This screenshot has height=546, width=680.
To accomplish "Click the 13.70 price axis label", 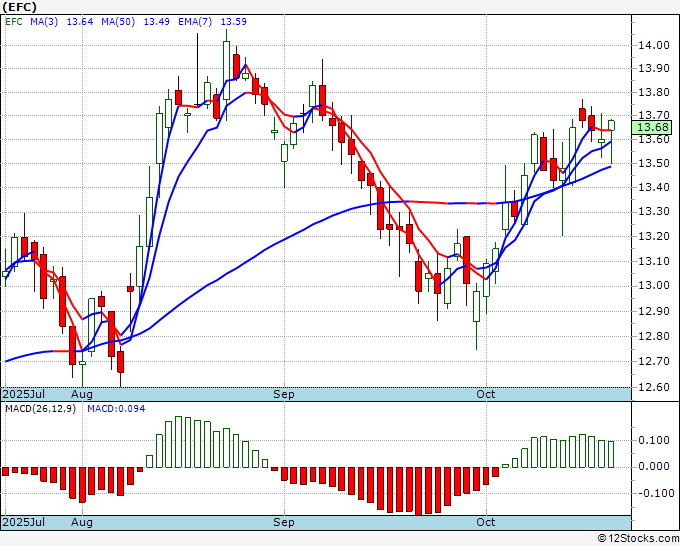I will 654,115.
